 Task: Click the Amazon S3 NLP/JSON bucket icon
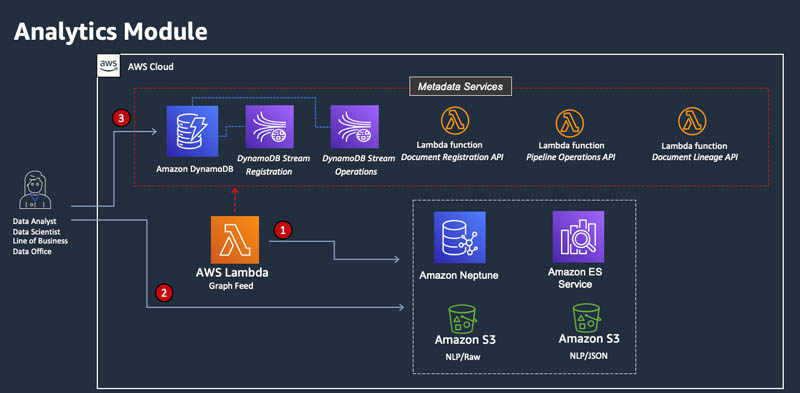(x=587, y=318)
